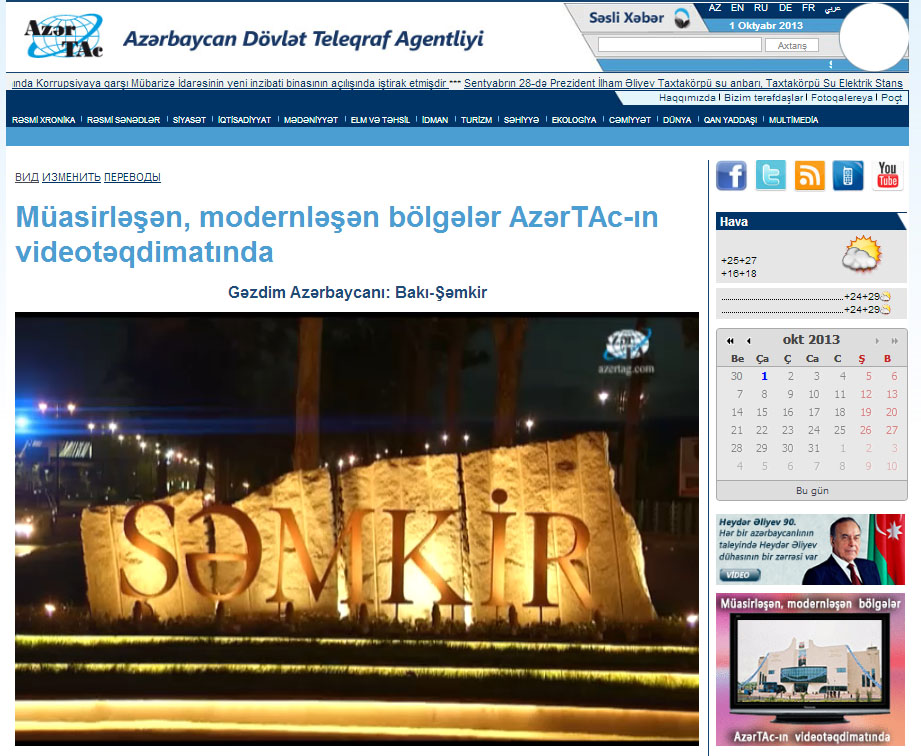The height and width of the screenshot is (756, 921).
Task: Click the blue mobile phone icon
Action: [848, 176]
